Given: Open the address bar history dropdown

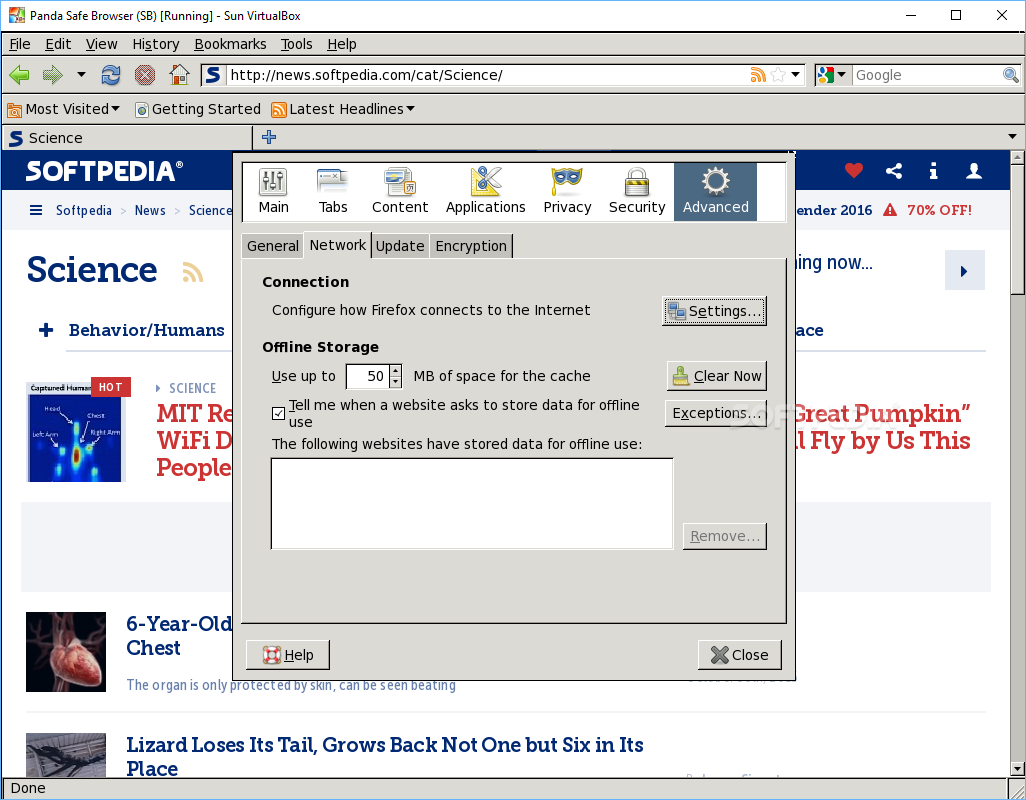Looking at the screenshot, I should click(795, 75).
